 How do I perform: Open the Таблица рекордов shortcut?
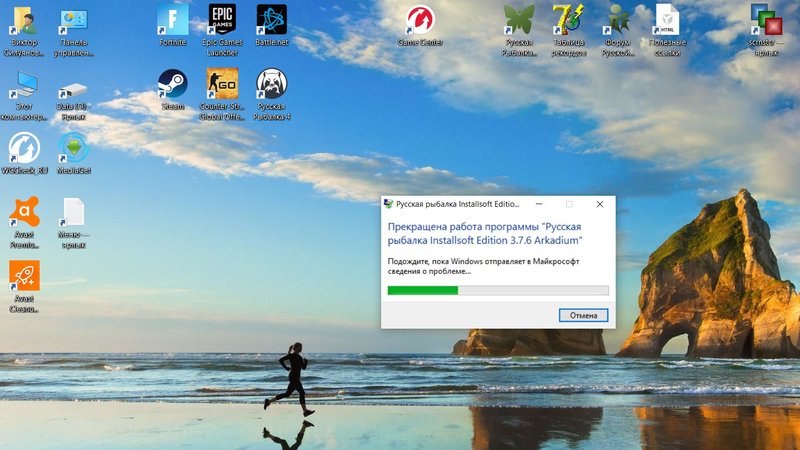coord(567,20)
